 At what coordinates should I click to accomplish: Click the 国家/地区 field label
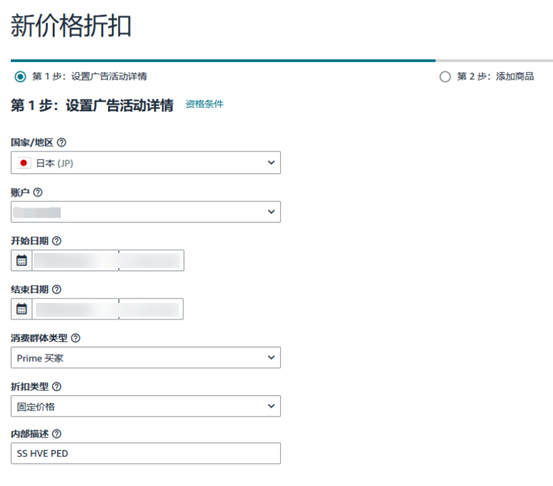[32, 142]
